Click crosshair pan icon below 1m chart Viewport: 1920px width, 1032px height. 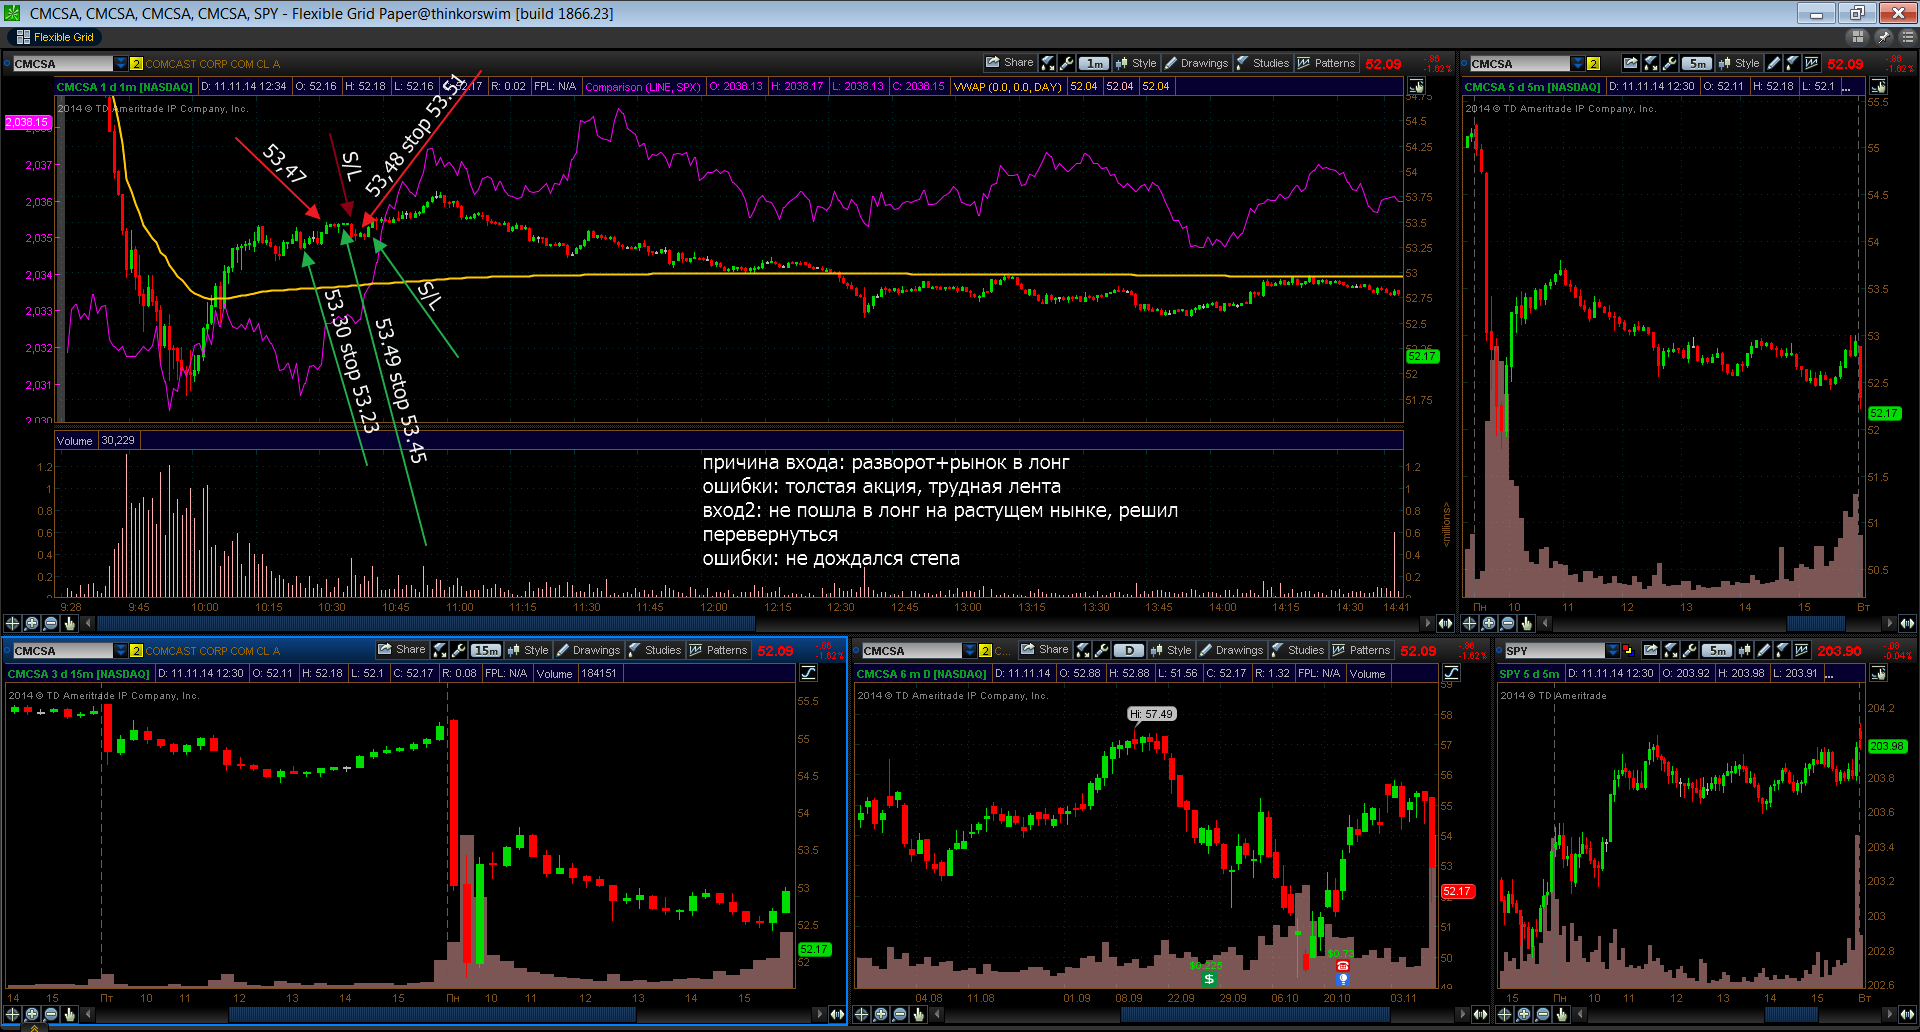click(13, 623)
